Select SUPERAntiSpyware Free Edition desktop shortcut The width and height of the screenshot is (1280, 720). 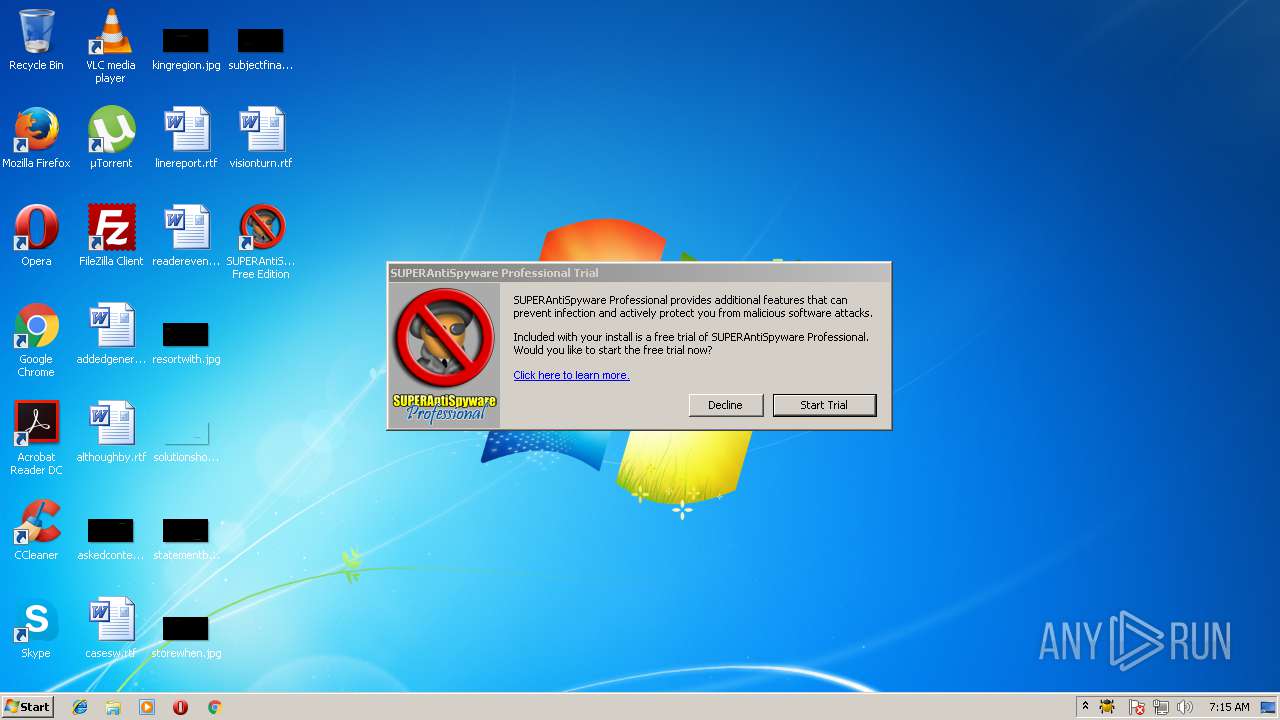click(x=261, y=242)
